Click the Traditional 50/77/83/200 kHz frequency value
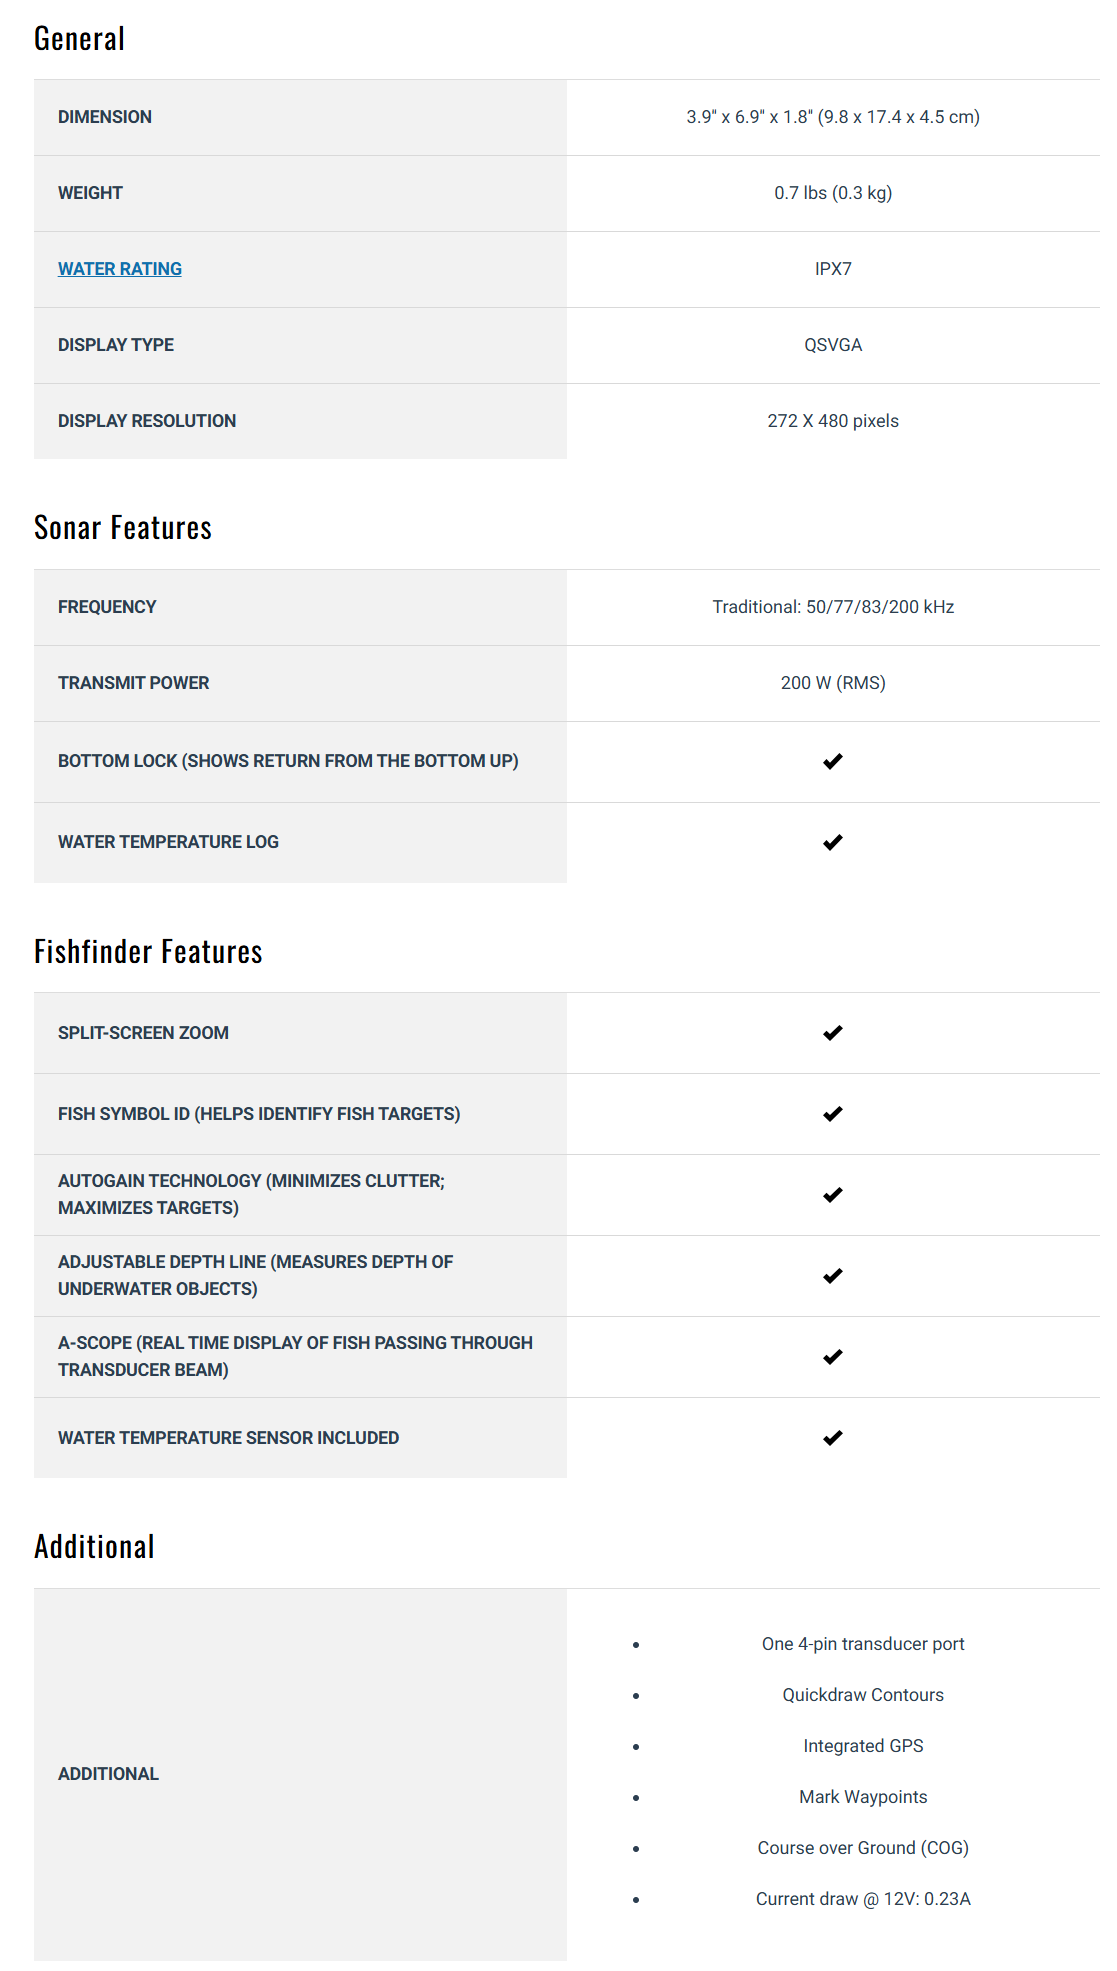Screen dimensions: 1117x1971 pyautogui.click(x=833, y=607)
